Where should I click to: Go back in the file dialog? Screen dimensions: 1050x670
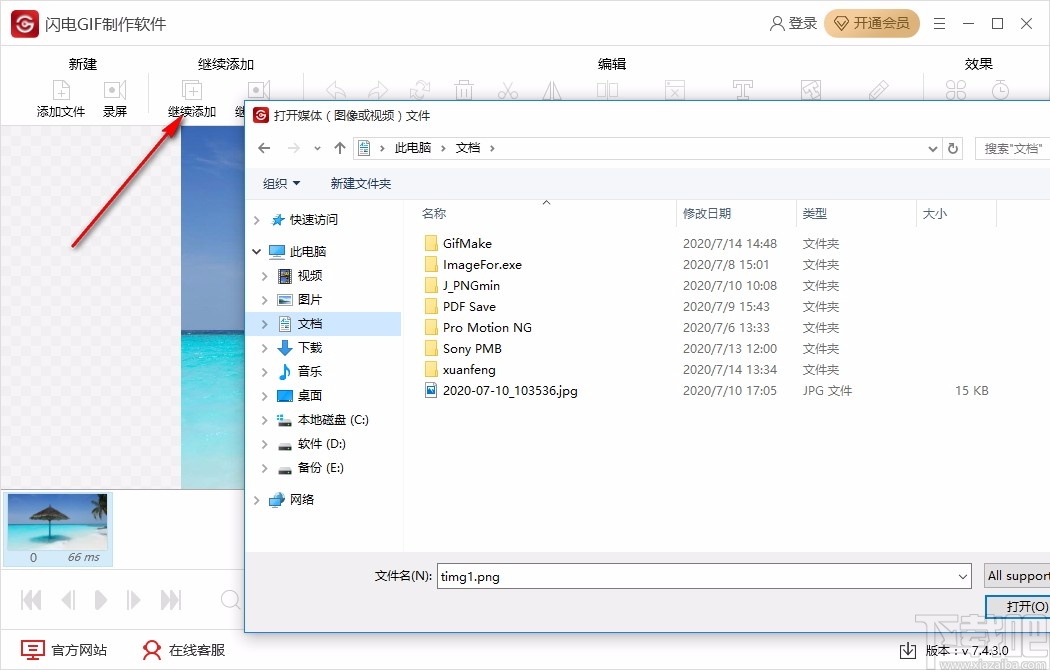click(265, 148)
